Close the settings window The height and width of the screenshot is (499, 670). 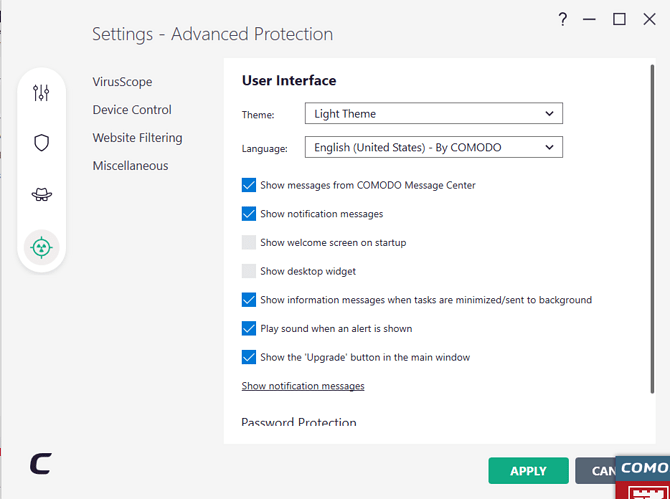649,19
